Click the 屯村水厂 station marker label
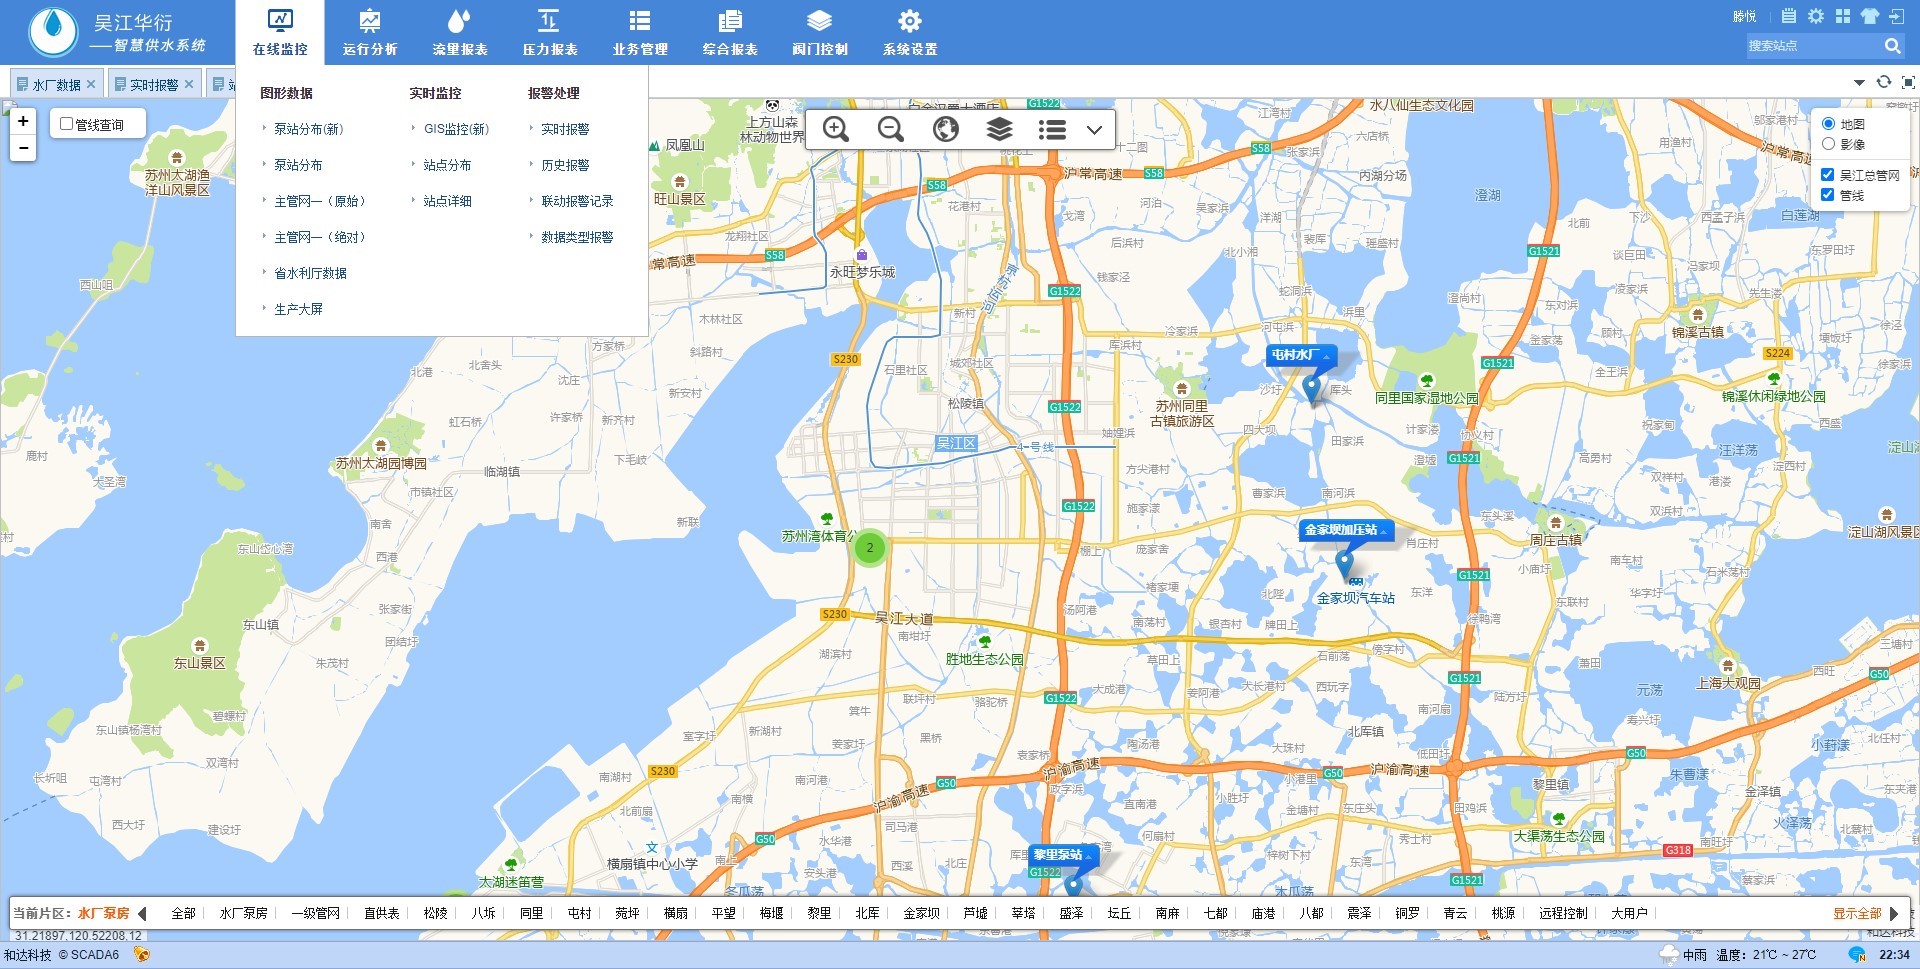The height and width of the screenshot is (969, 1920). coord(1301,355)
